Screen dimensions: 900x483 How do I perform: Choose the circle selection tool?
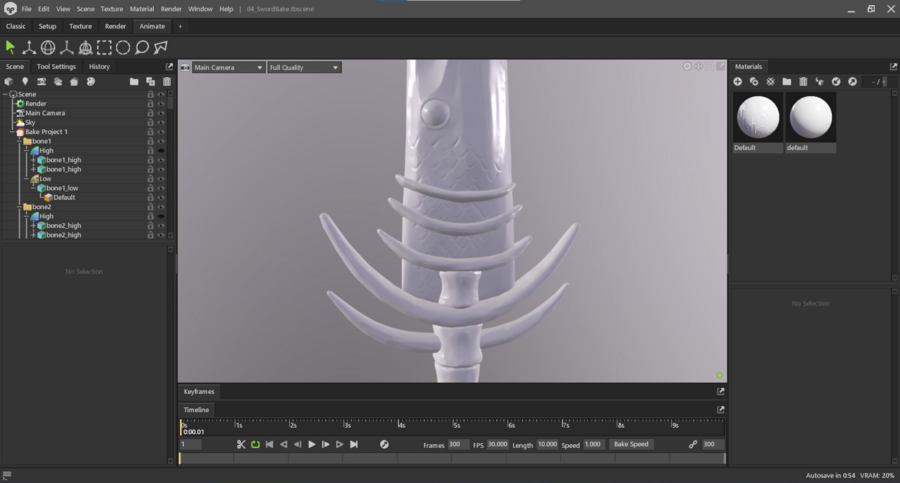(x=123, y=48)
